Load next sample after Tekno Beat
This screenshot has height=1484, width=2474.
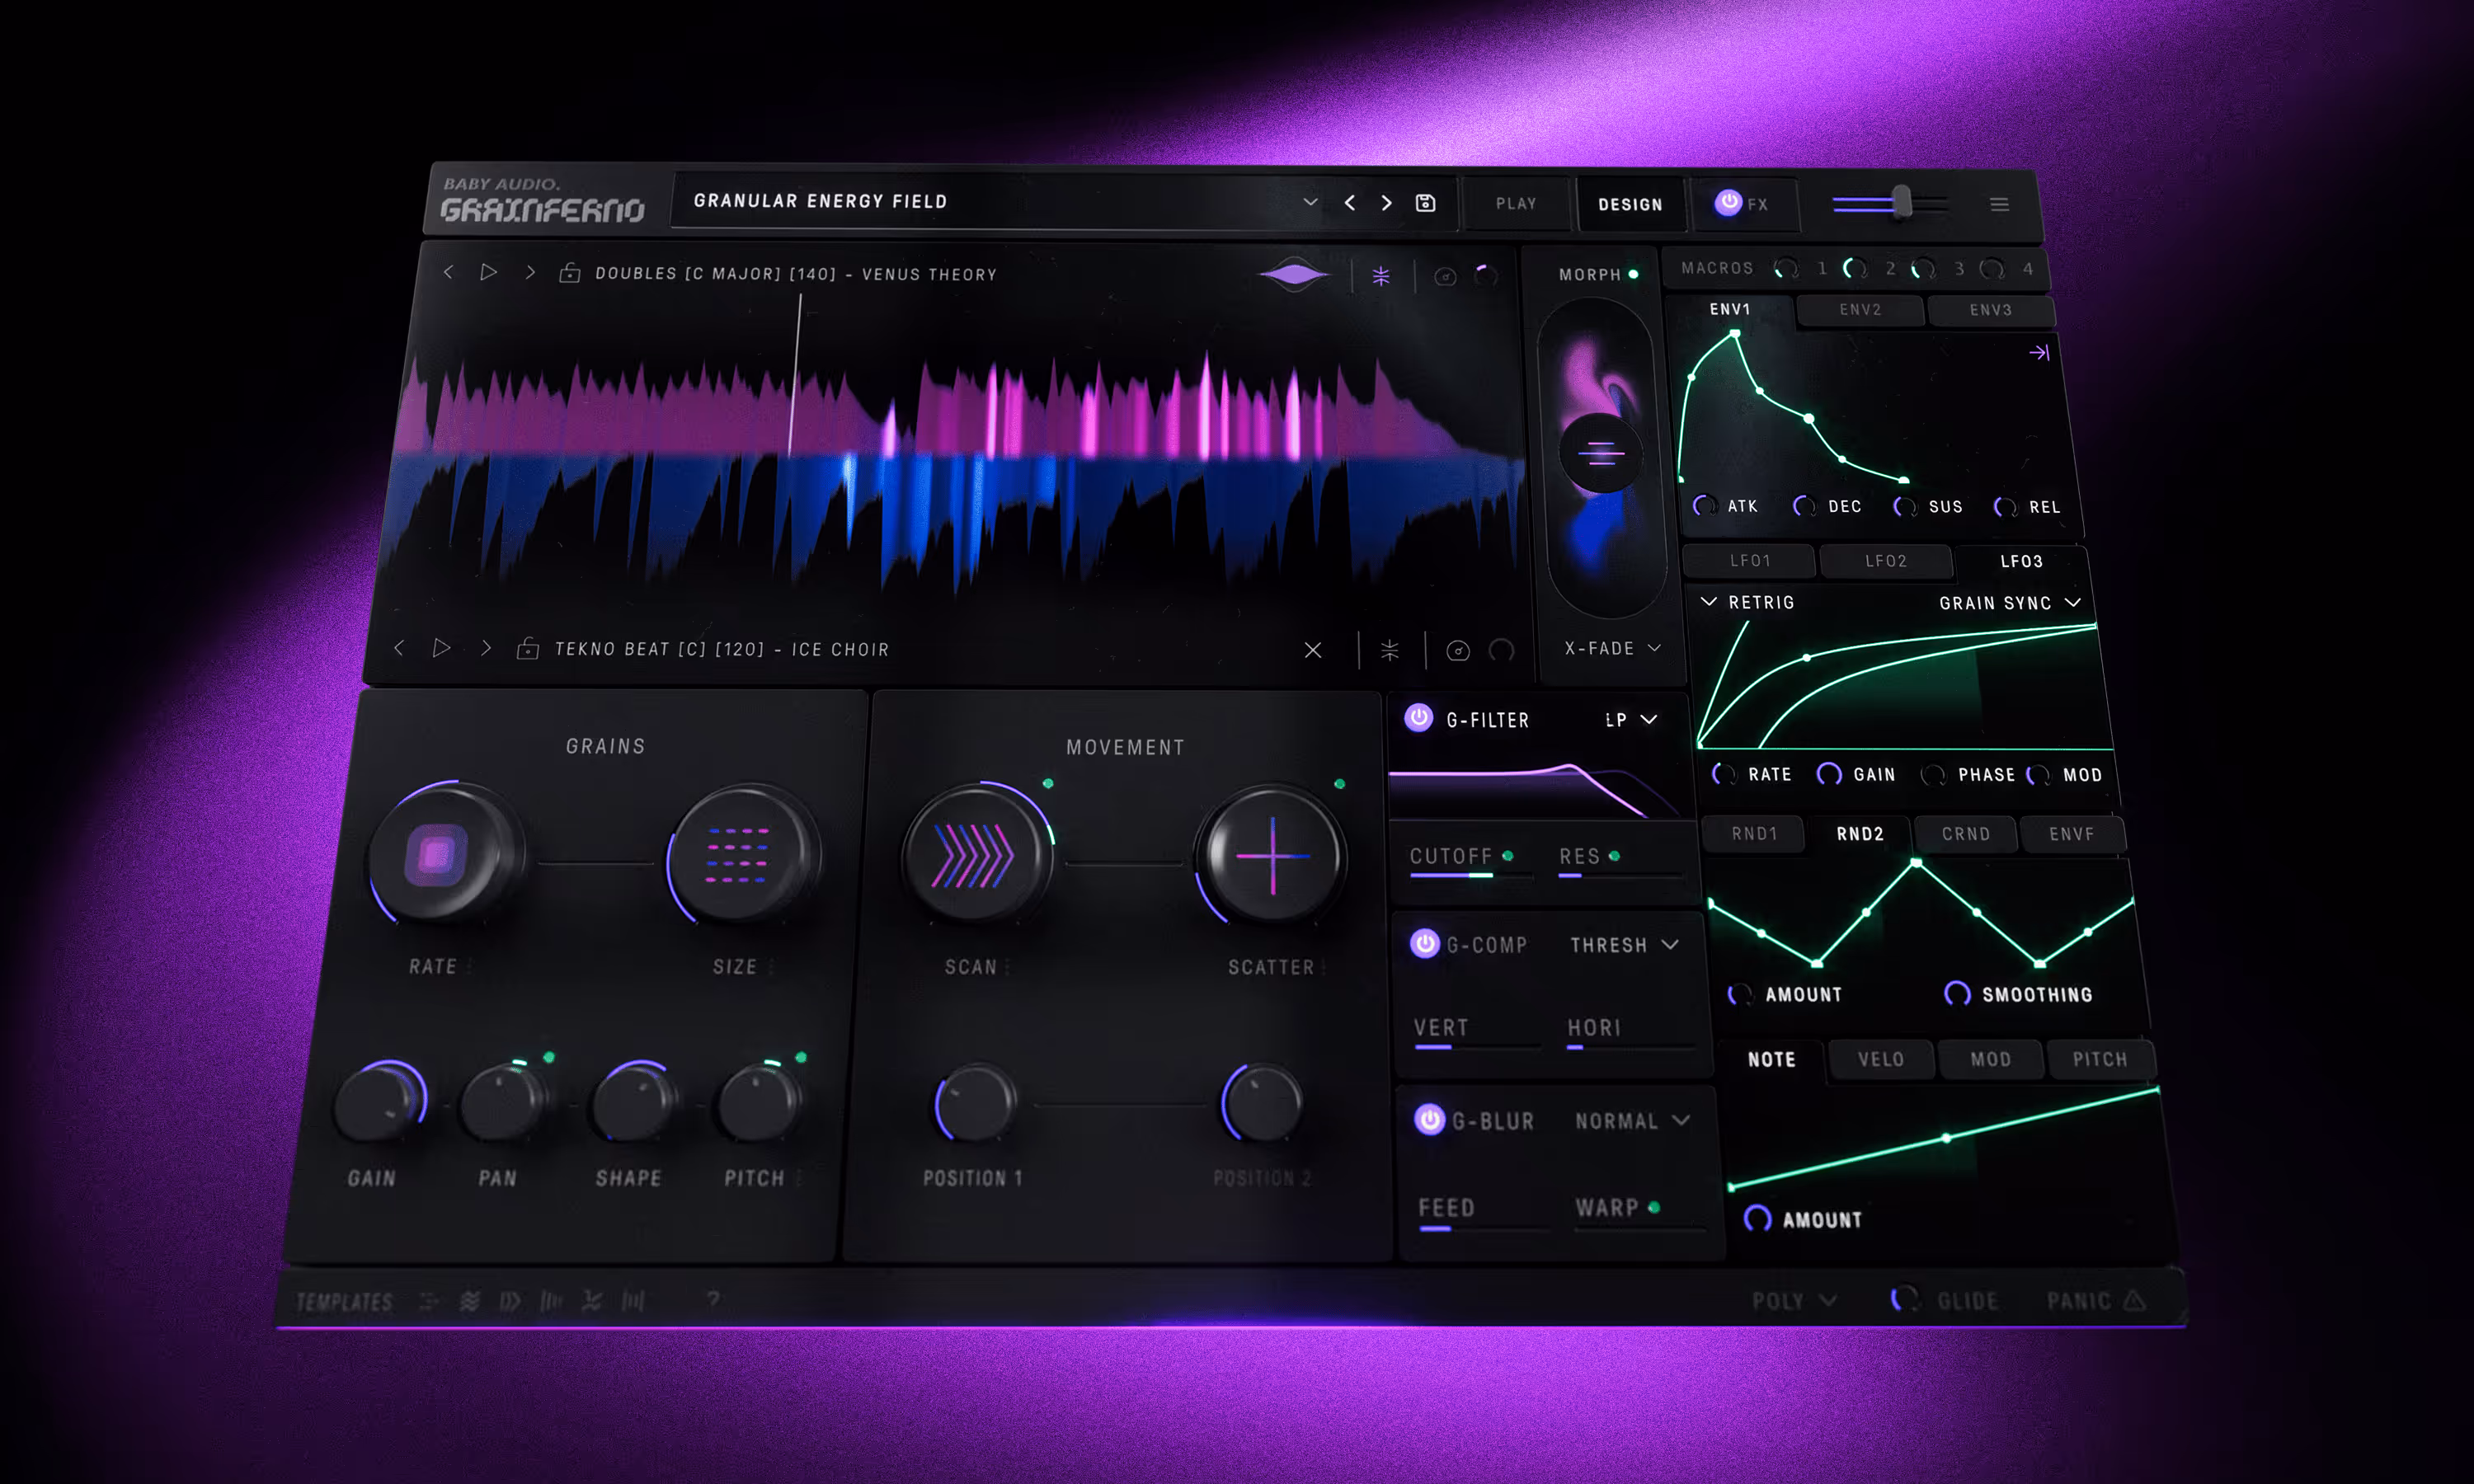486,648
